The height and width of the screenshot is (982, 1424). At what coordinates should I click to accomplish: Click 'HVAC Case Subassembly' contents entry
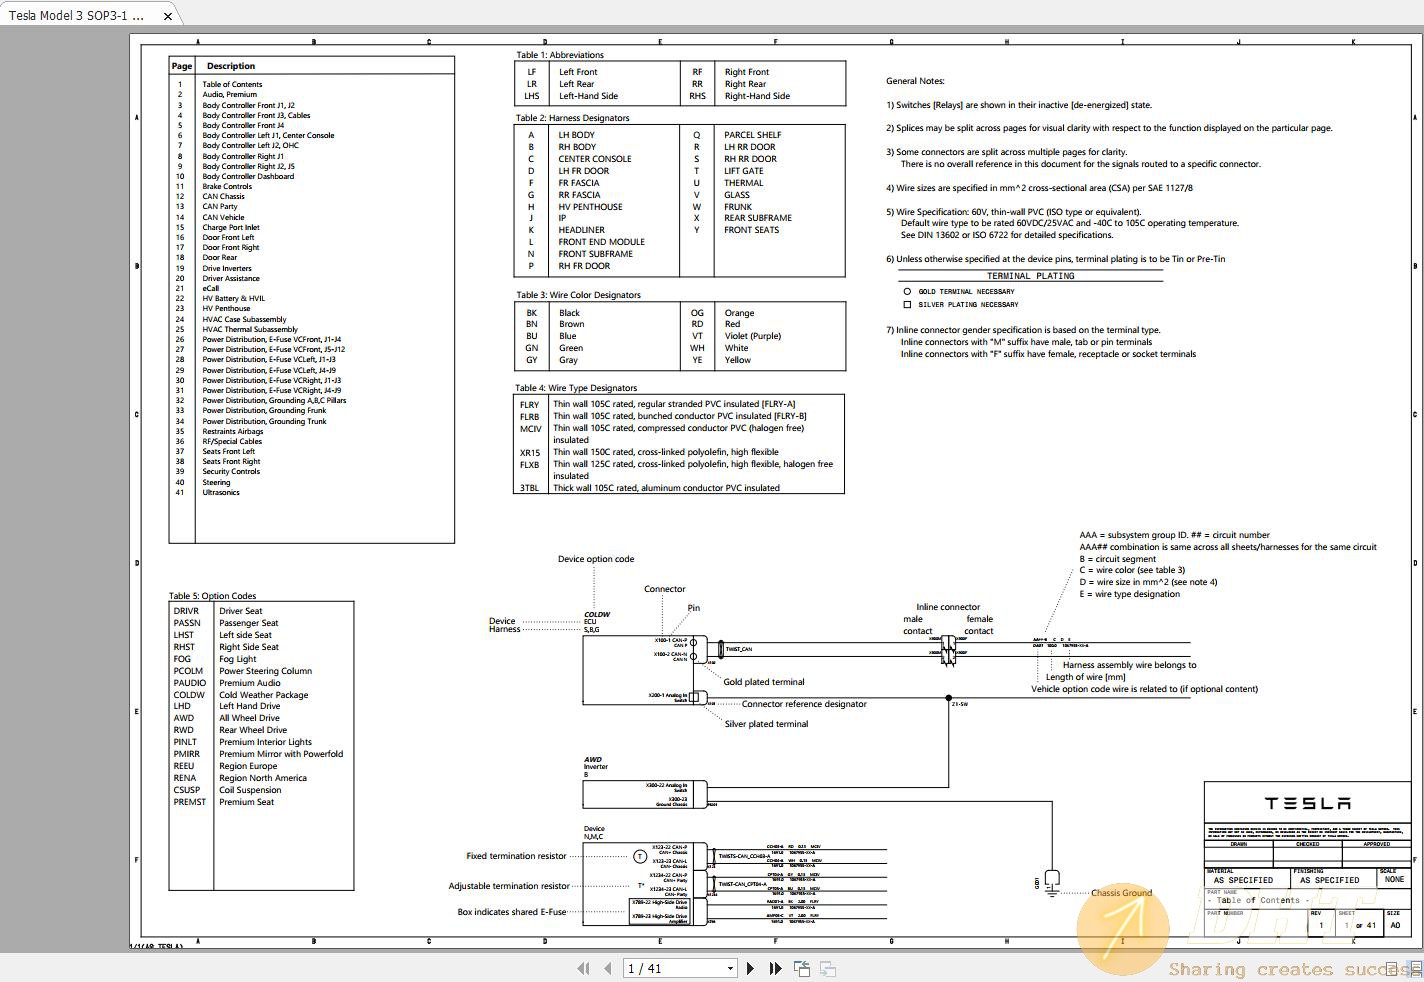tap(244, 319)
